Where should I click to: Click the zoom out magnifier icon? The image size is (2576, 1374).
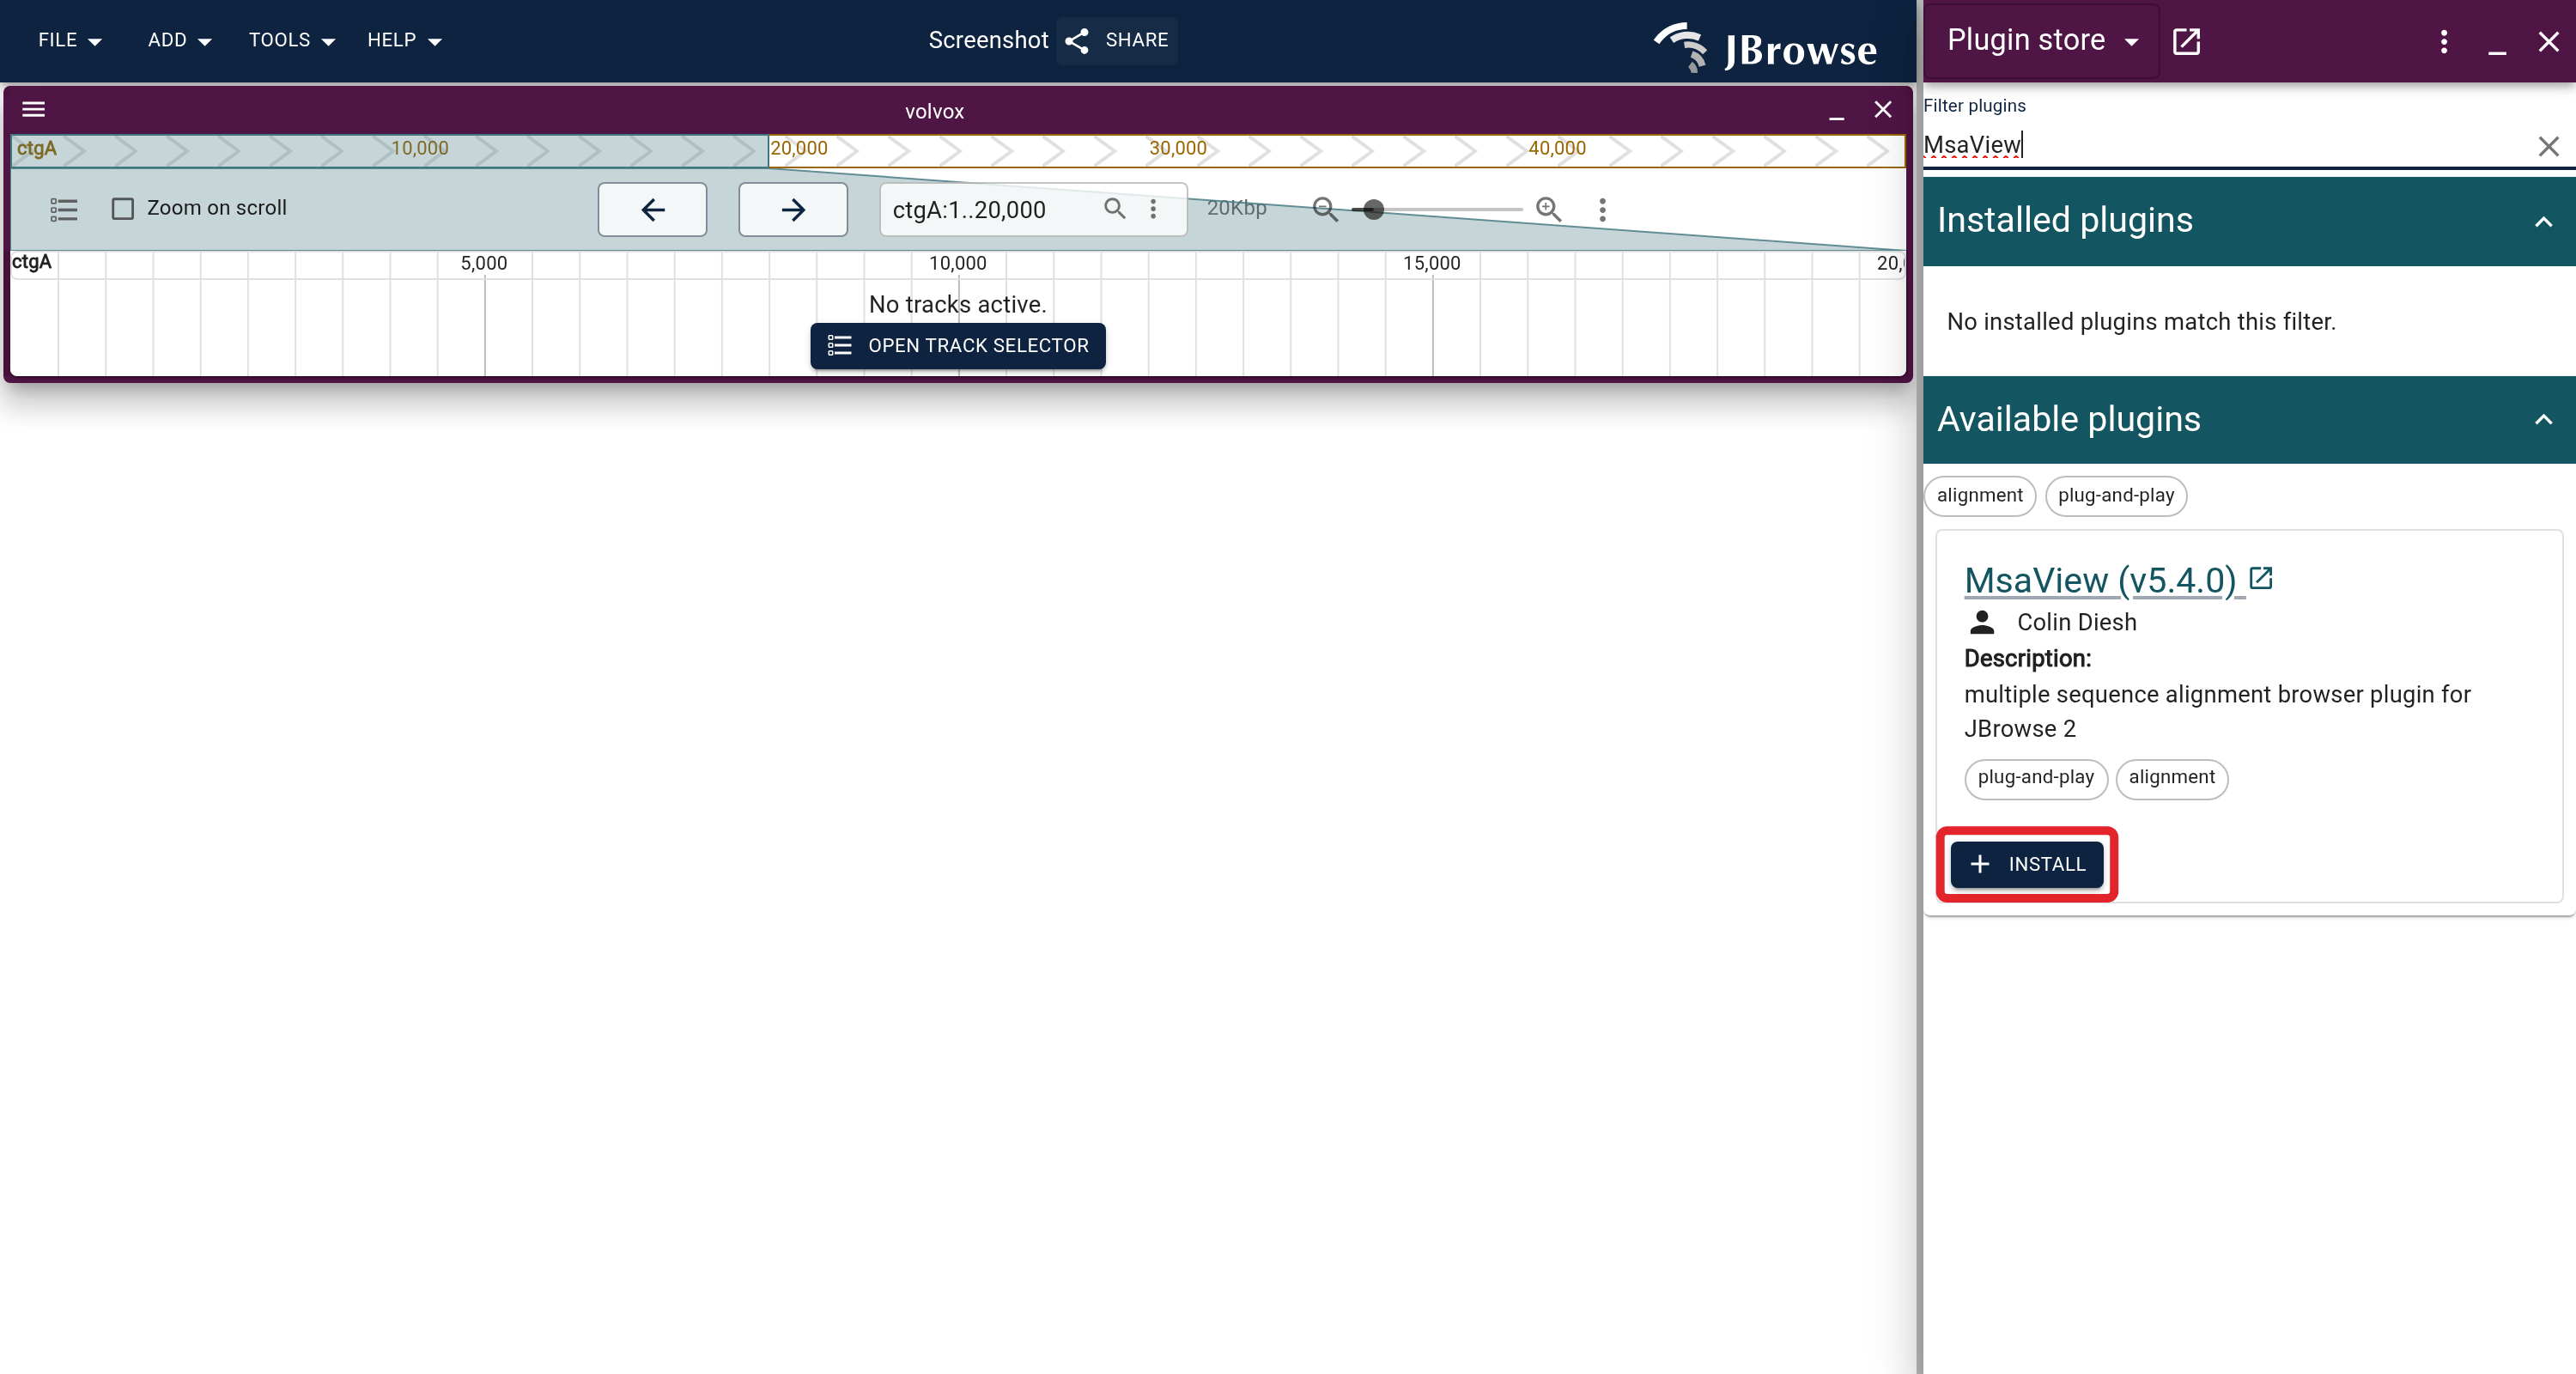pyautogui.click(x=1325, y=209)
